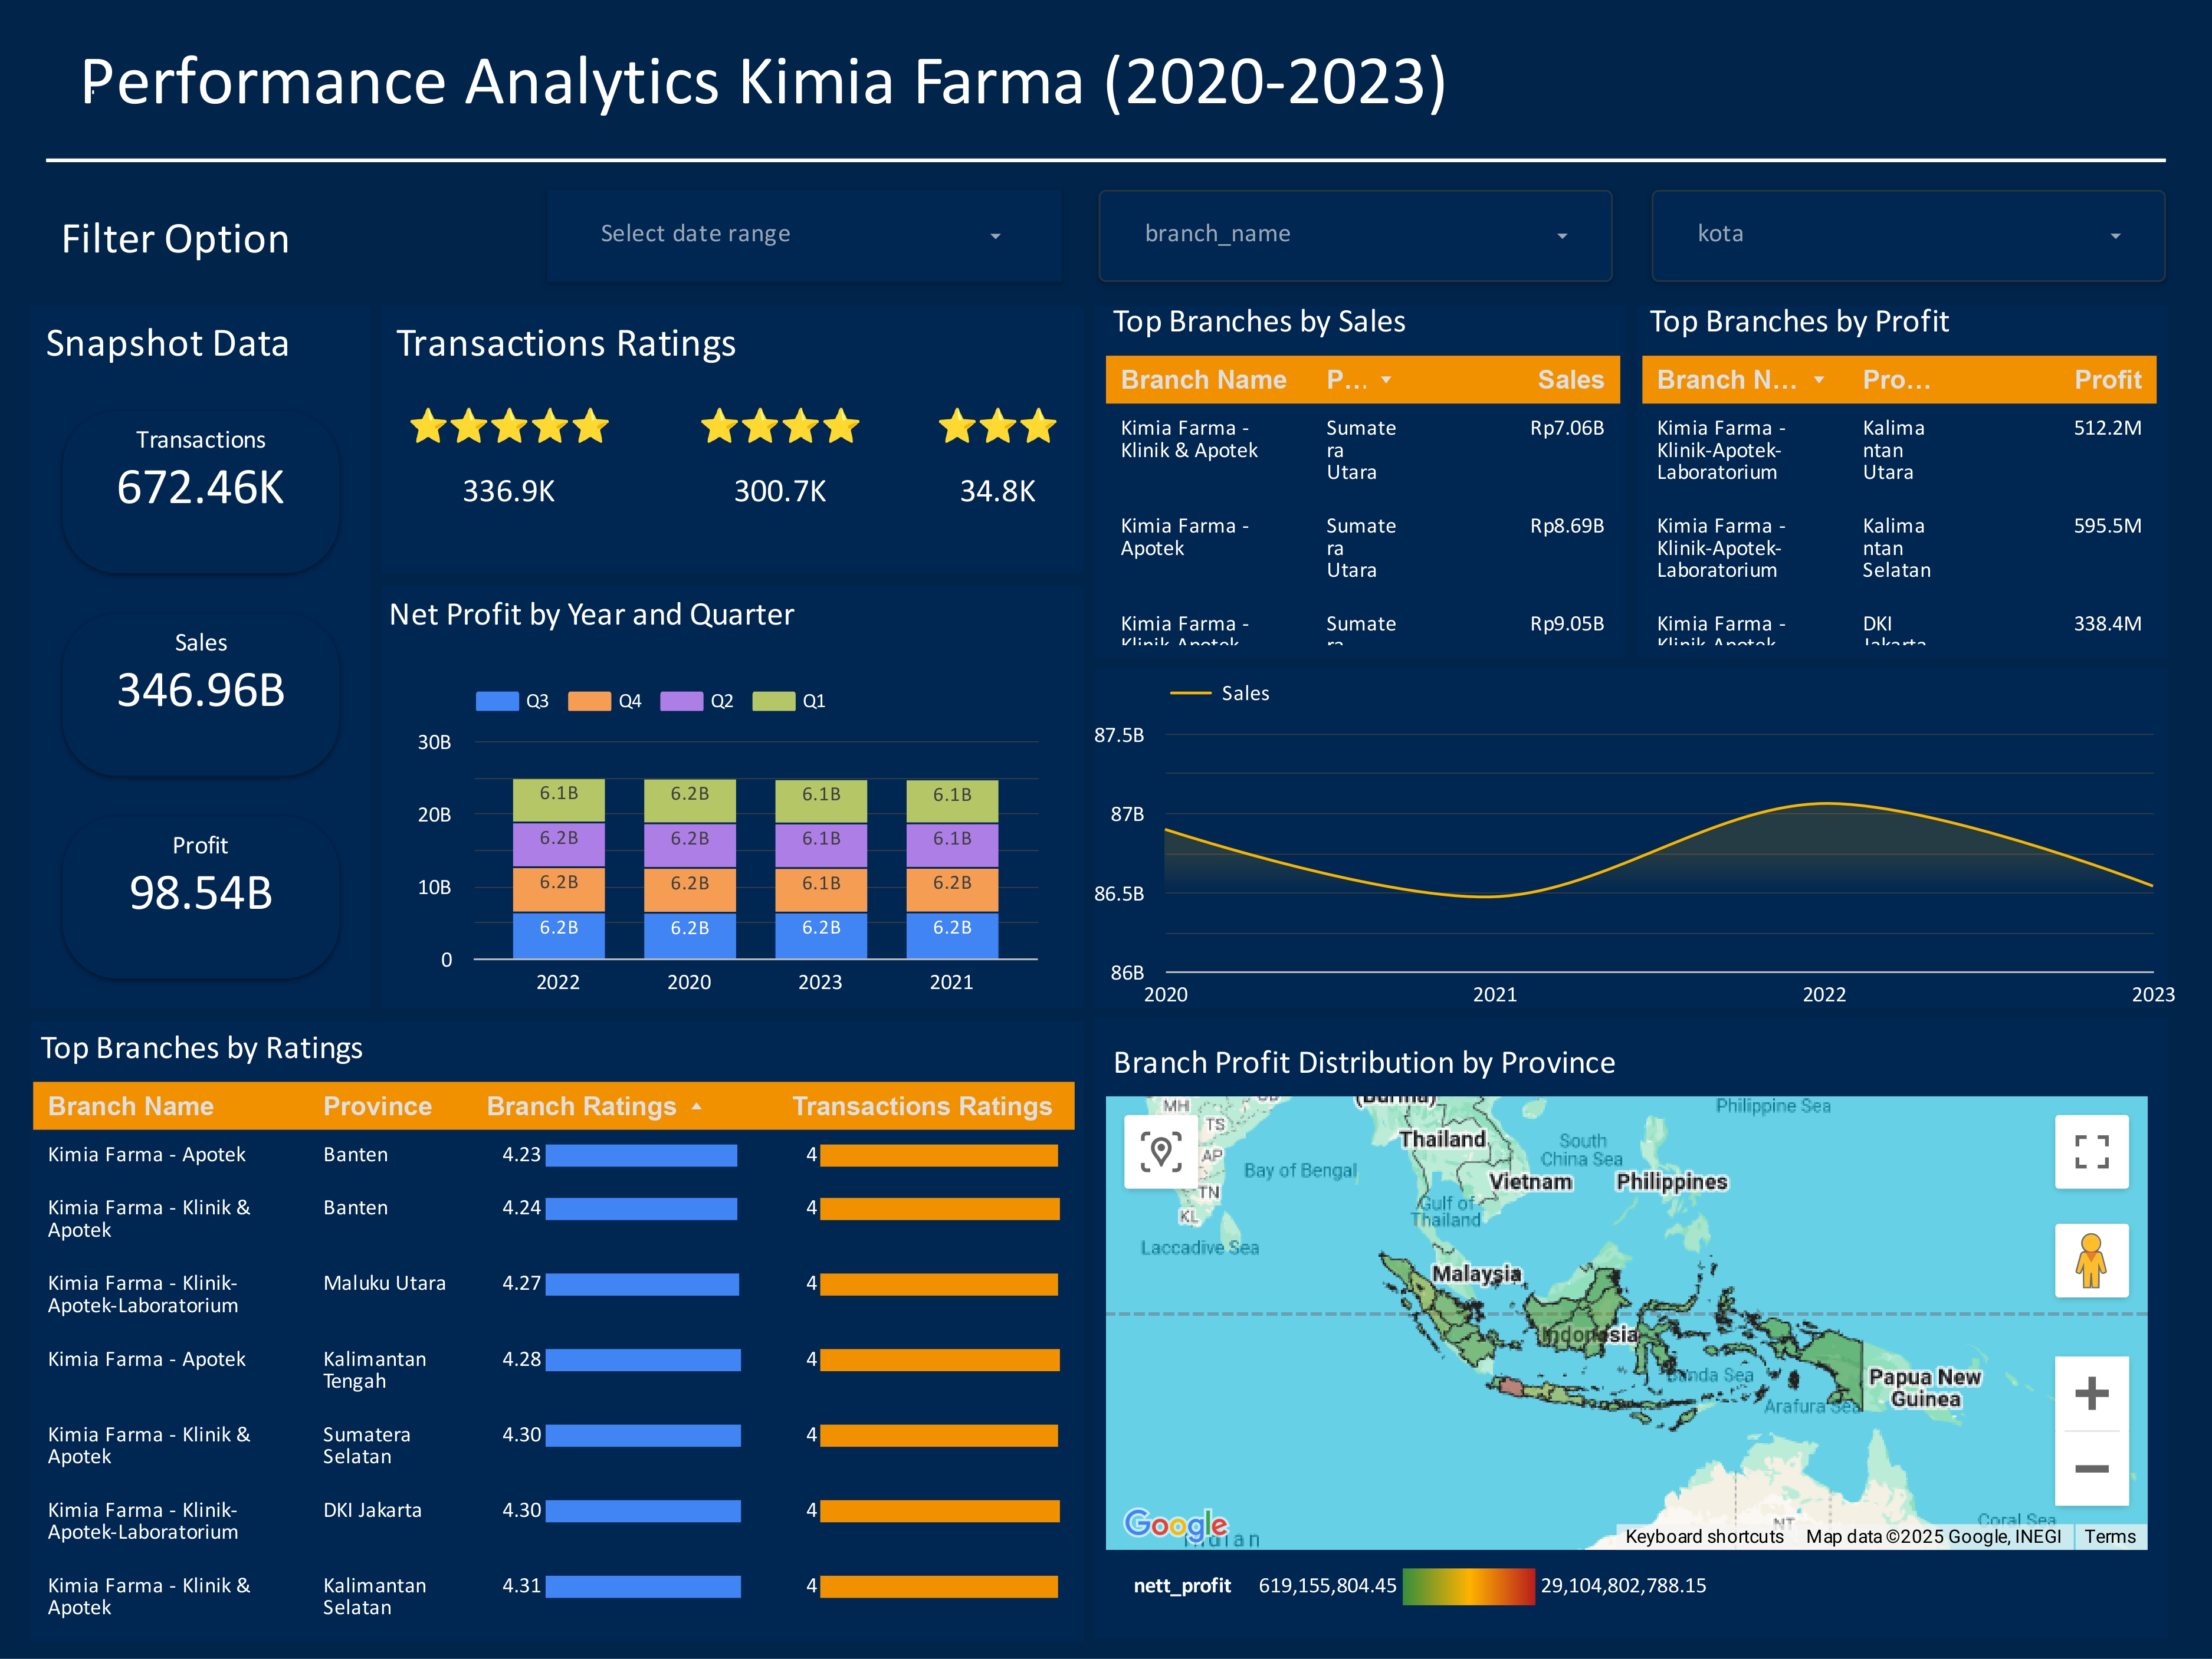Viewport: 2212px width, 1659px height.
Task: Sort ratings table by Transactions Ratings header
Action: click(922, 1106)
